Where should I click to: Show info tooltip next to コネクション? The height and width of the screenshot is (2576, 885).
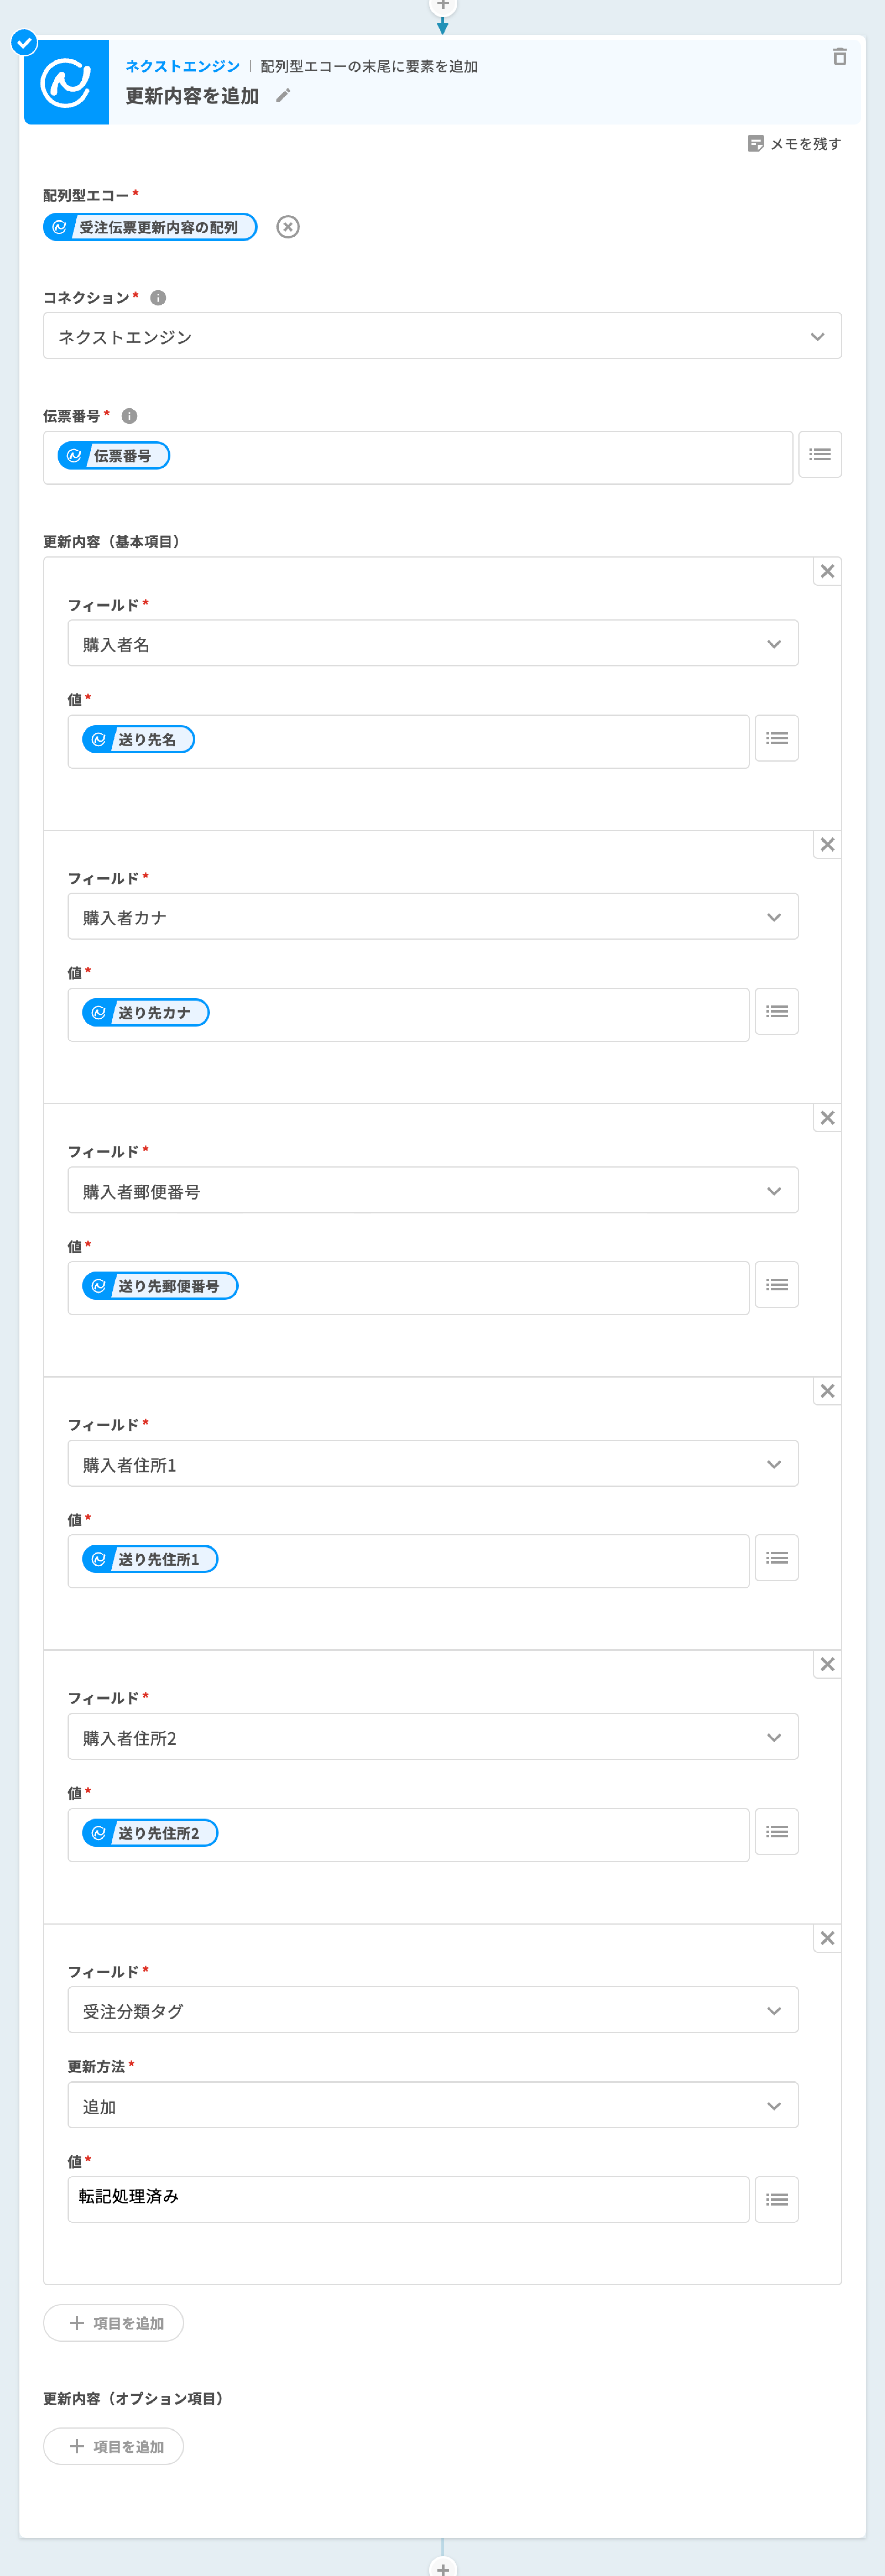coord(158,298)
